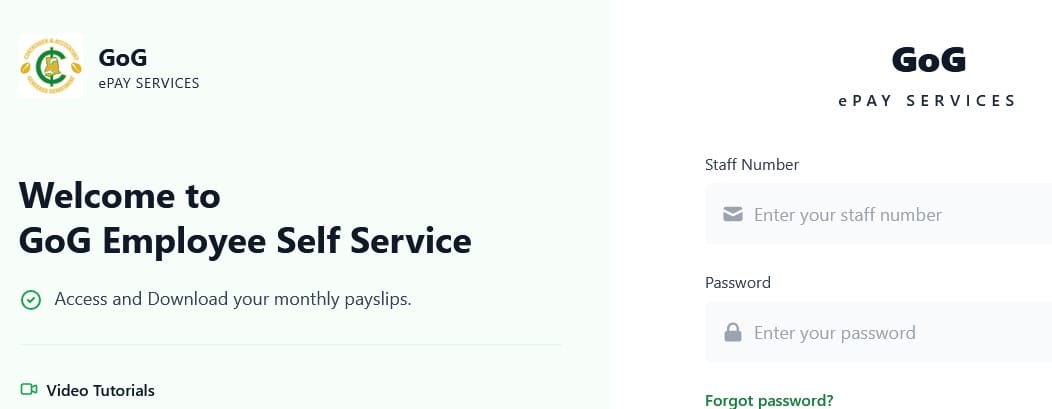Image resolution: width=1052 pixels, height=409 pixels.
Task: Click the 'Welcome to' heading line
Action: coord(120,195)
